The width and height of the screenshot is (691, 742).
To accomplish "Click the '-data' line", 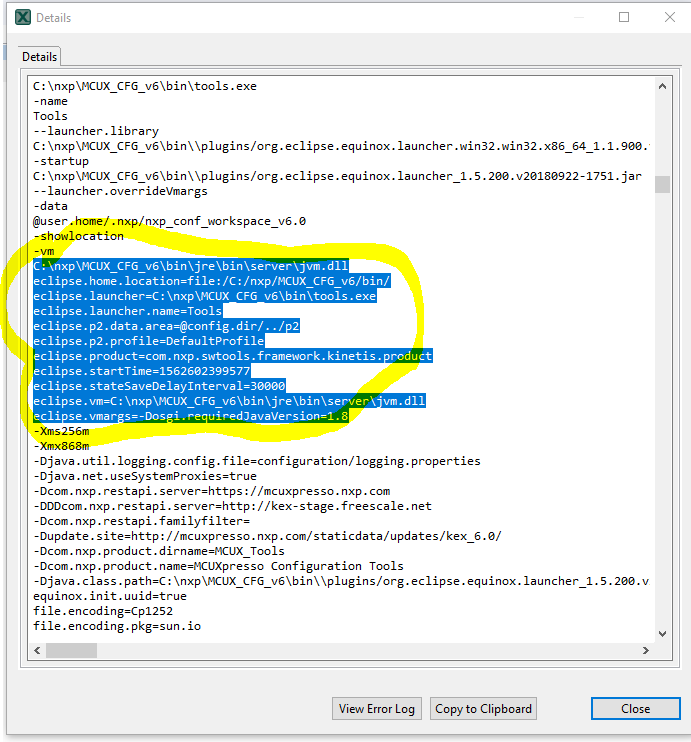I will point(51,206).
